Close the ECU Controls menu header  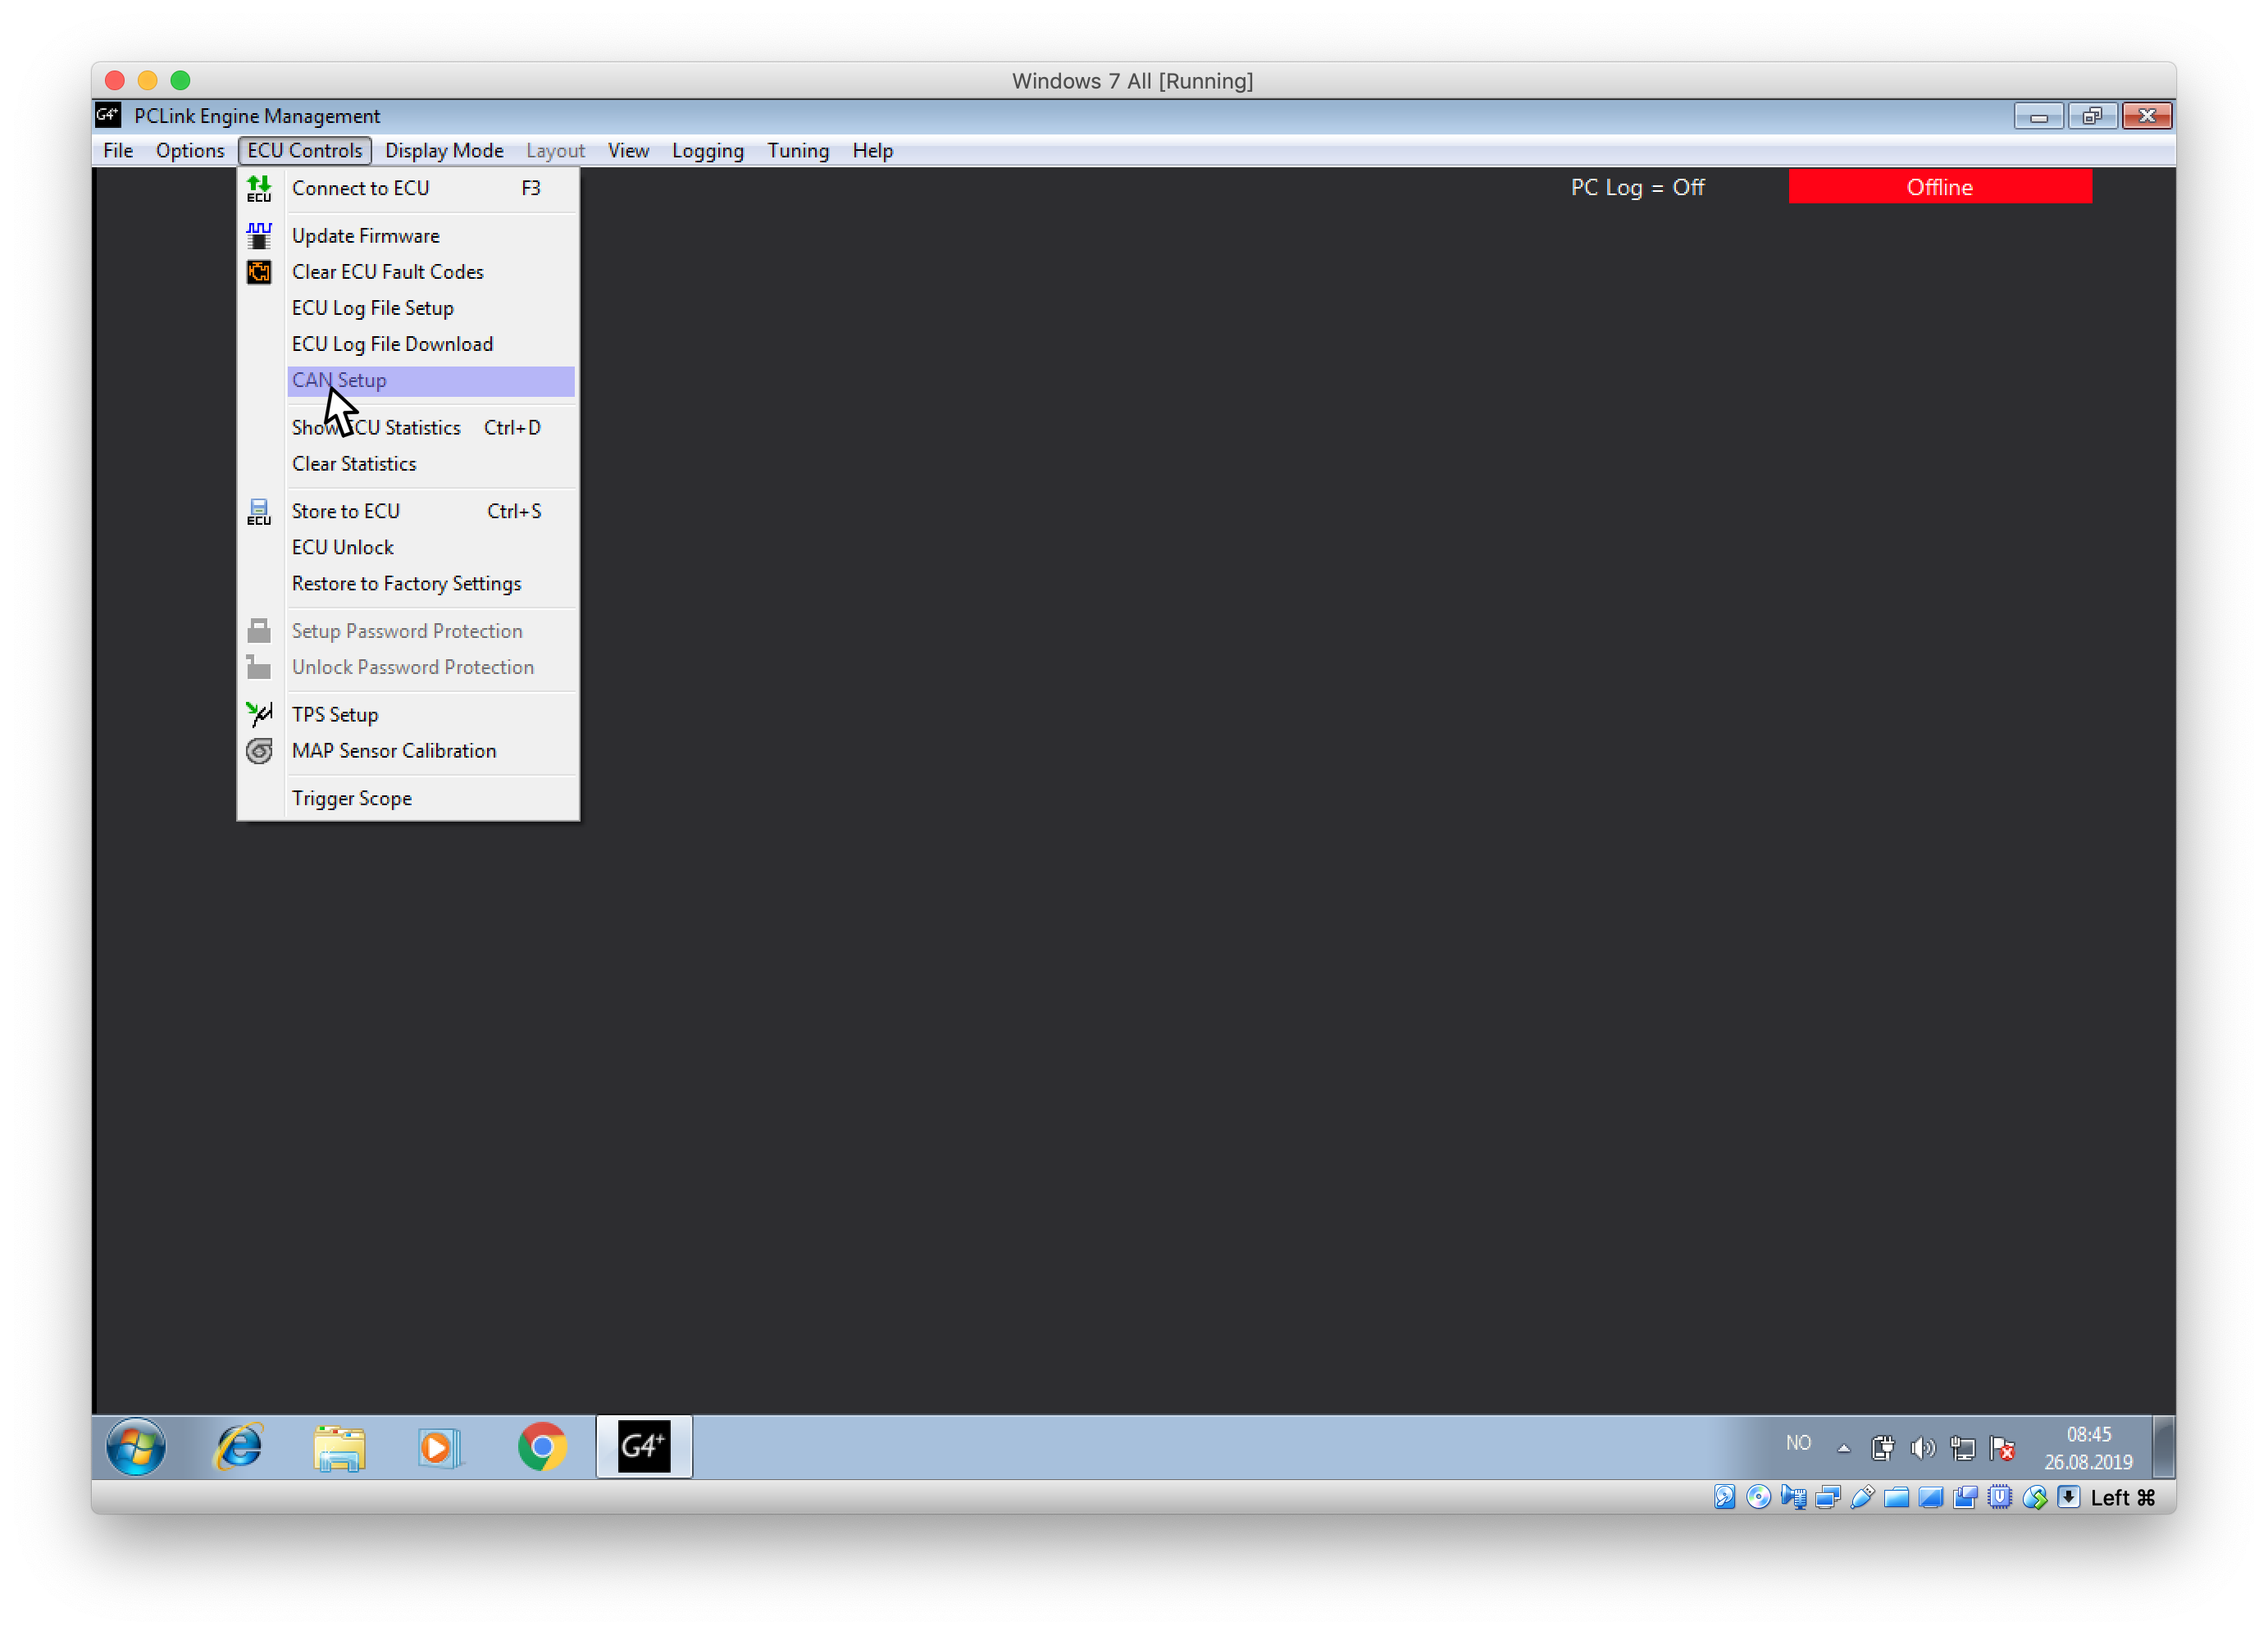coord(305,151)
